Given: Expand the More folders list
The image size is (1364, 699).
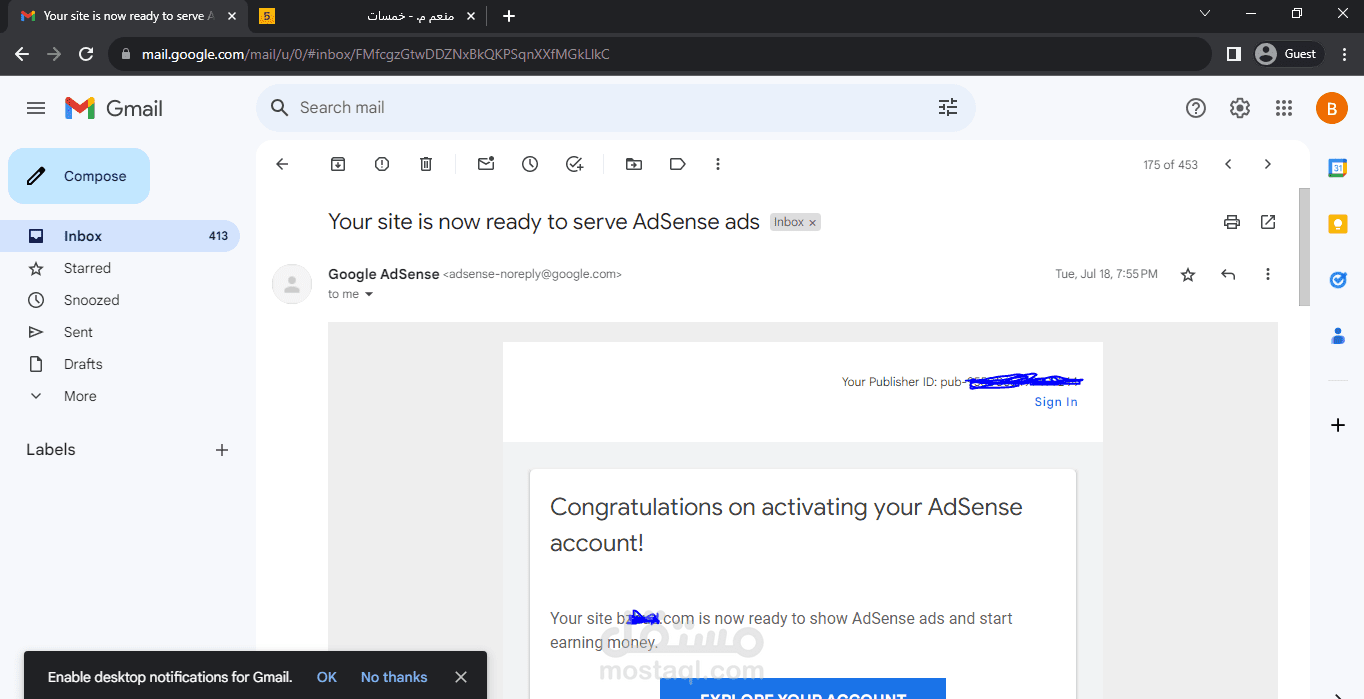Looking at the screenshot, I should pos(120,396).
